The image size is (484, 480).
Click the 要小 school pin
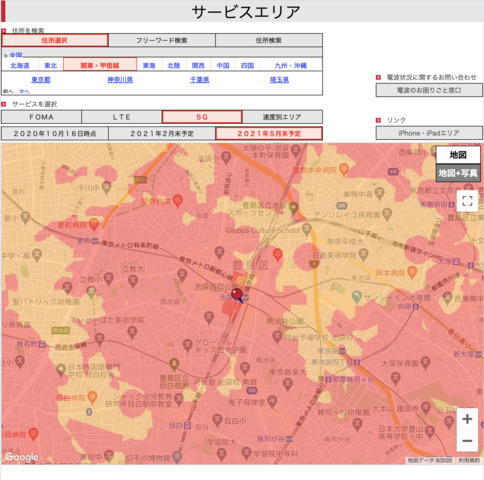(26, 218)
